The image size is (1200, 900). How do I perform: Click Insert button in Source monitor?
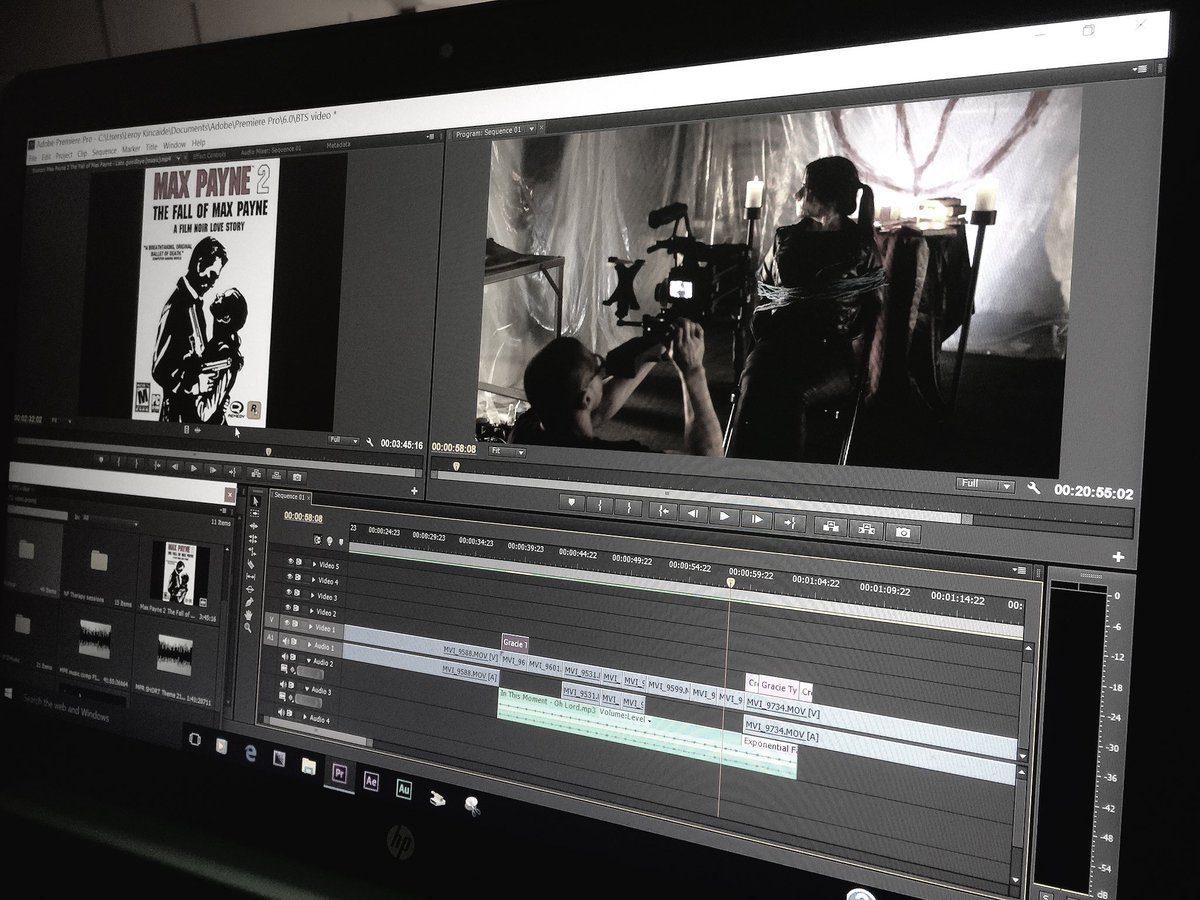pyautogui.click(x=256, y=474)
